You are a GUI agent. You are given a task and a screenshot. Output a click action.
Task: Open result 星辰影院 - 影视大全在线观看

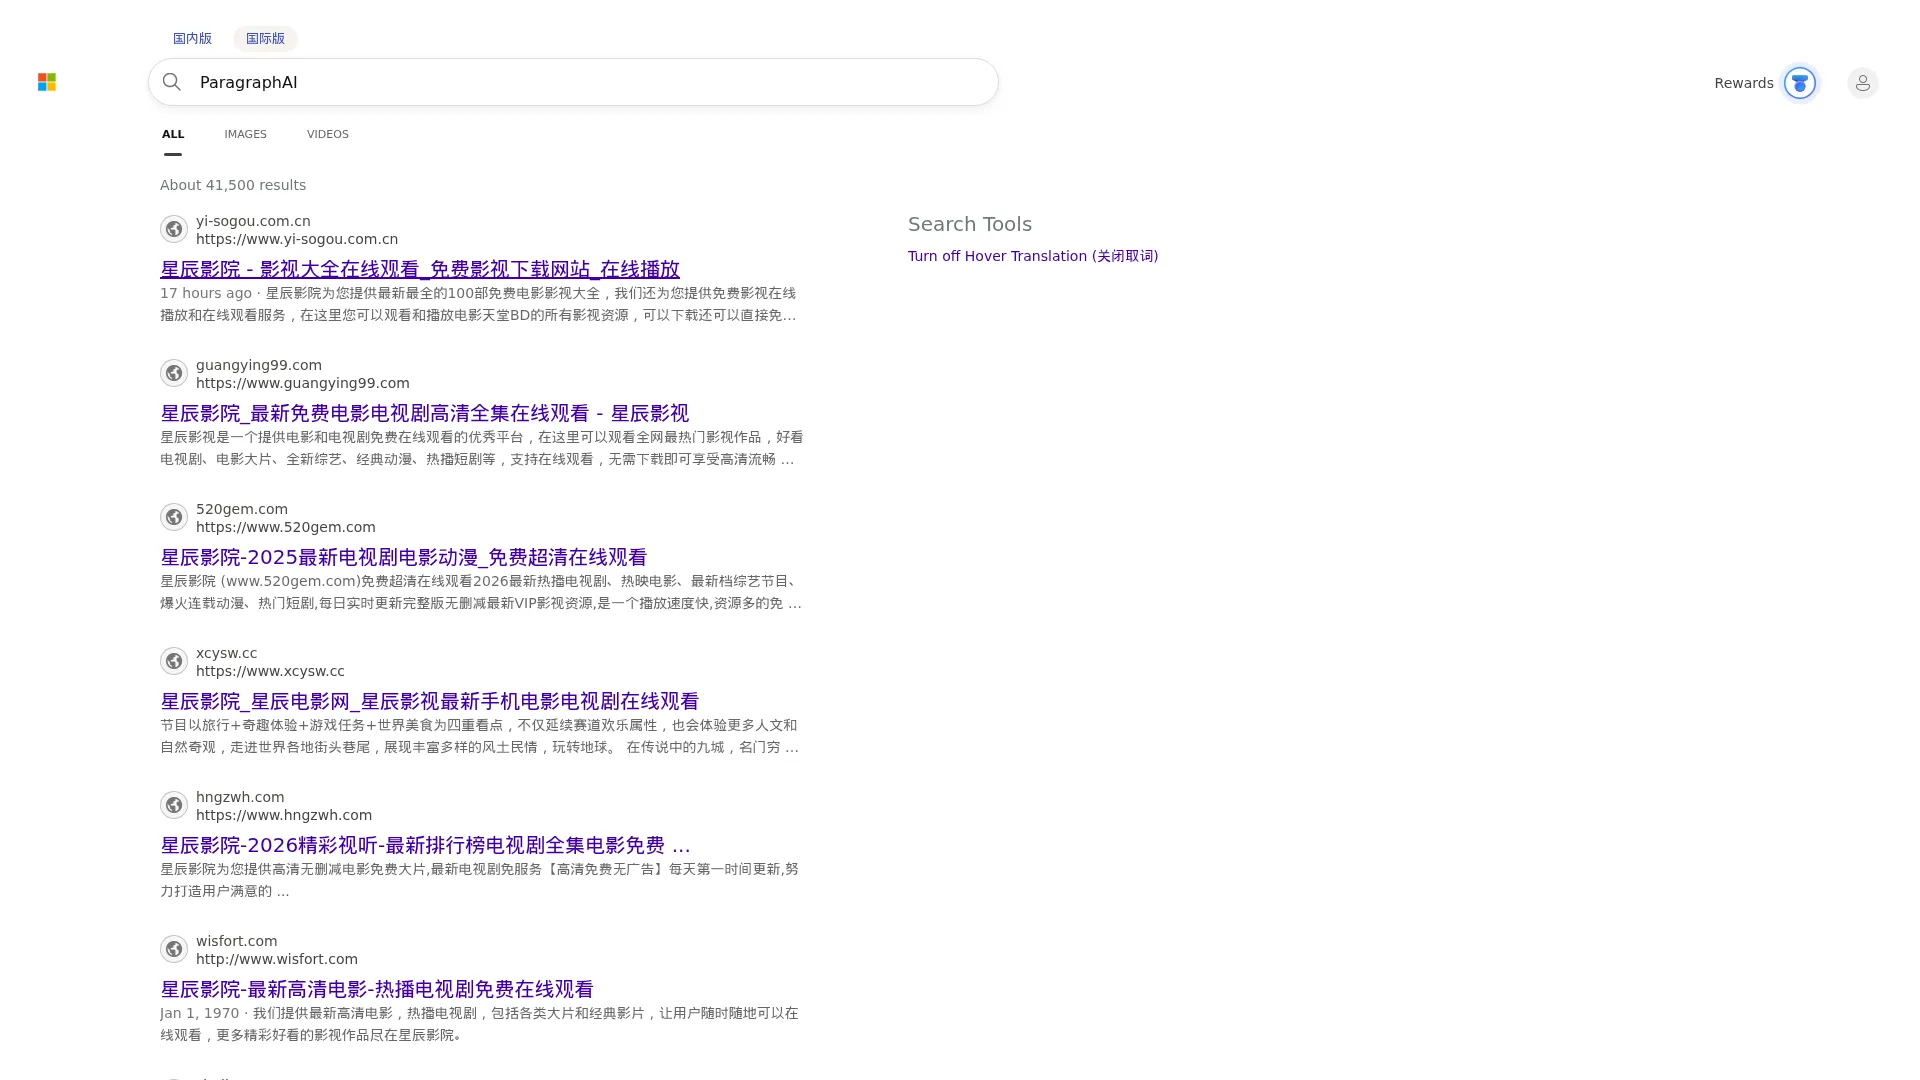point(420,269)
